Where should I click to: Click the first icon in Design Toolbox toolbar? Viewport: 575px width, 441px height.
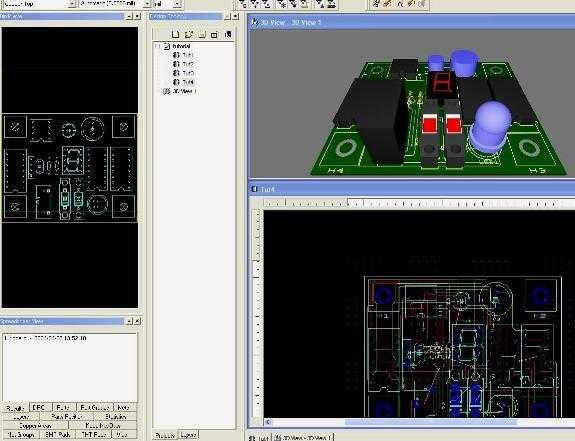(175, 34)
